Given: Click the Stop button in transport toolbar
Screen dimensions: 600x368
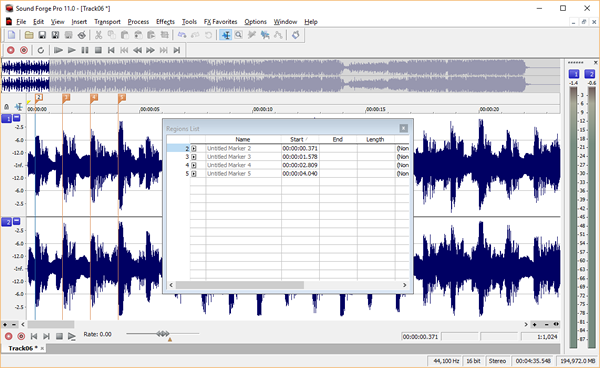Looking at the screenshot, I should 98,50.
